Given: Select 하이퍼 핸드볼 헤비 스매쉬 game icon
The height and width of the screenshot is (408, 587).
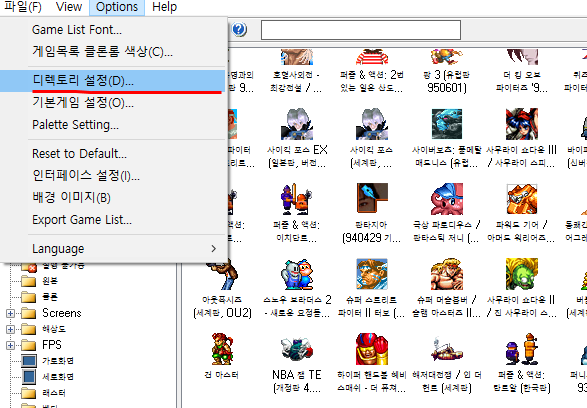Looking at the screenshot, I should tap(372, 348).
